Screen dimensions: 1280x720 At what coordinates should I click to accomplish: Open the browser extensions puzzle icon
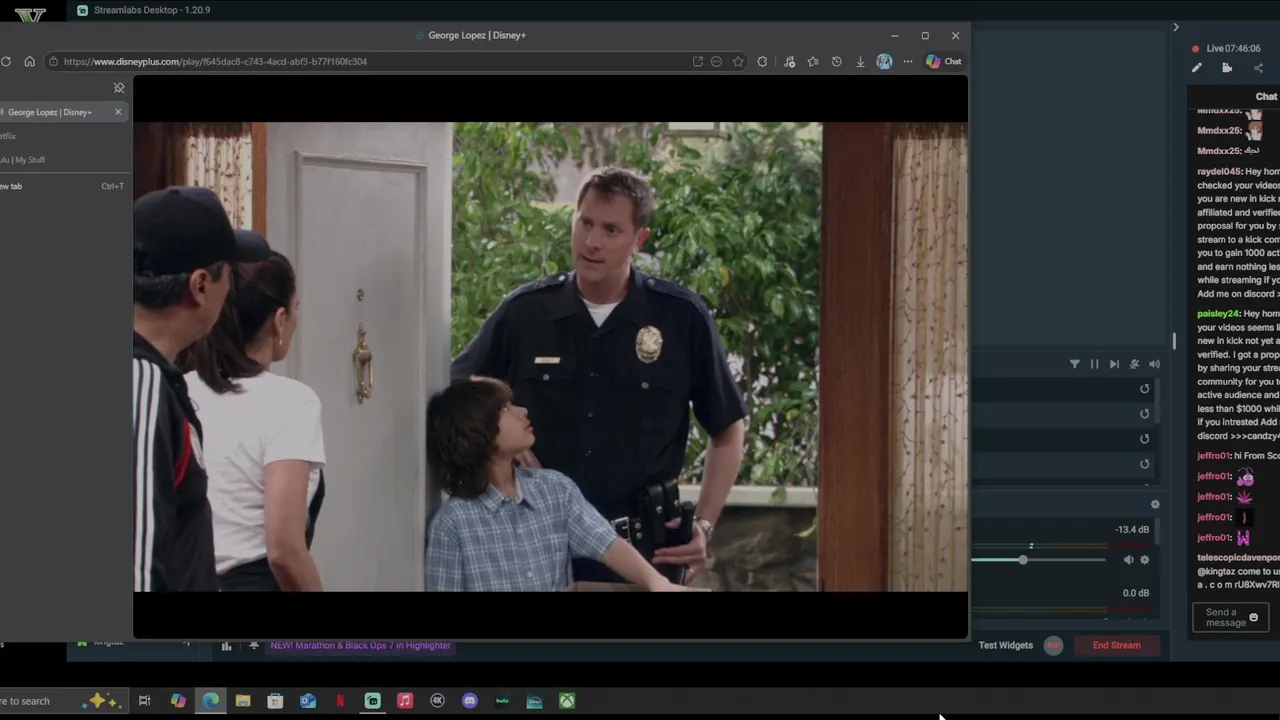tap(762, 61)
